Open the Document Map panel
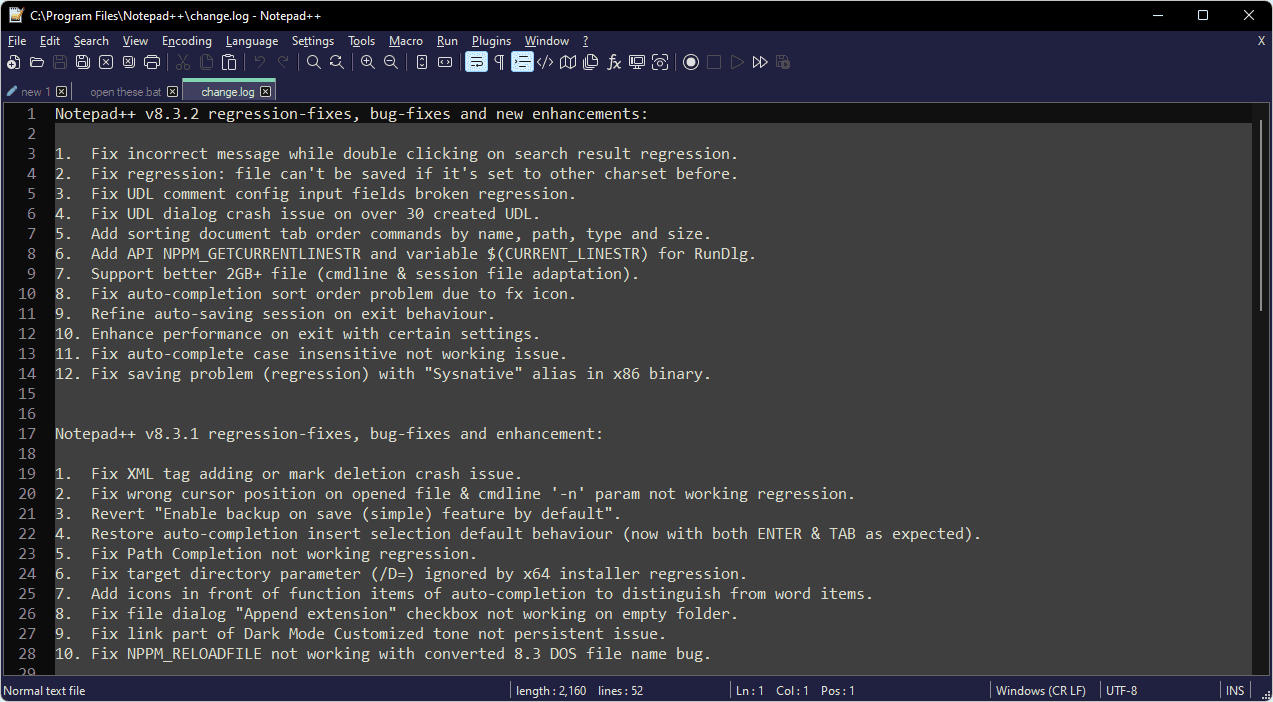Viewport: 1273px width, 702px height. point(568,62)
